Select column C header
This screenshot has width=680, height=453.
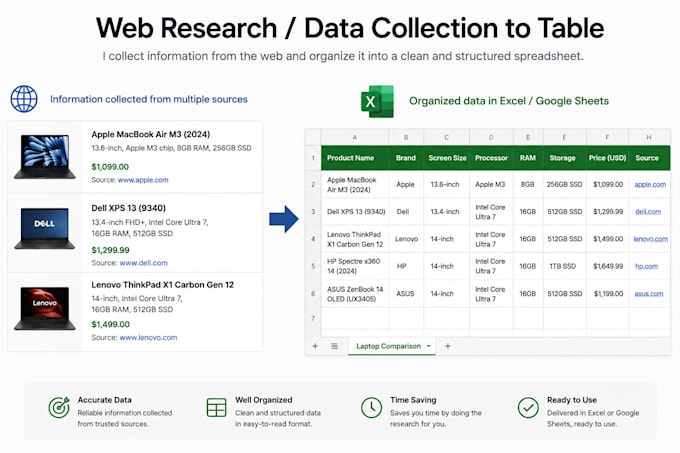(x=446, y=137)
